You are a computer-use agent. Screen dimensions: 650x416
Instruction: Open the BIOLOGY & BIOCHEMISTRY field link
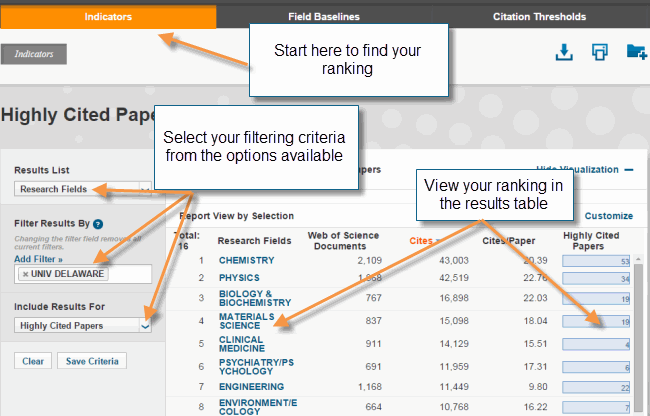pyautogui.click(x=255, y=298)
